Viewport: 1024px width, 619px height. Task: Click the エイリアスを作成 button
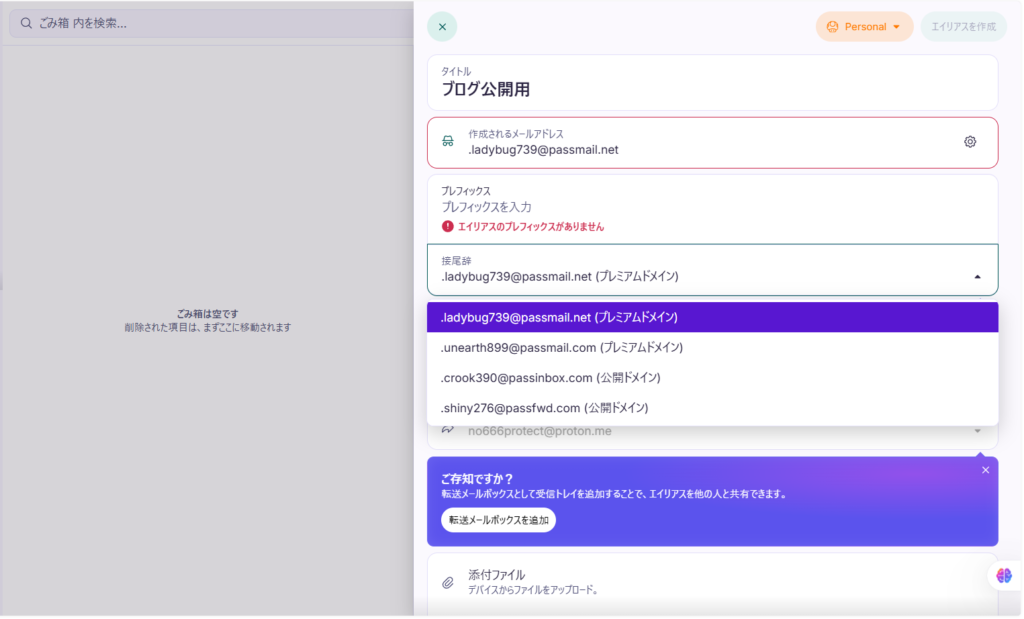pyautogui.click(x=963, y=27)
